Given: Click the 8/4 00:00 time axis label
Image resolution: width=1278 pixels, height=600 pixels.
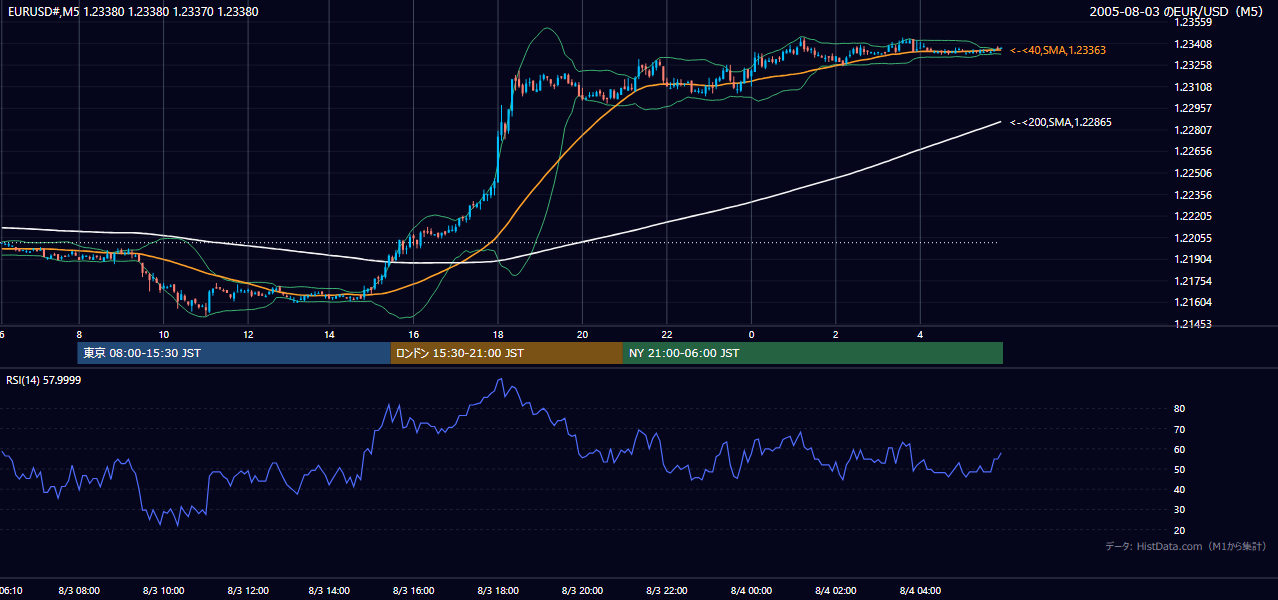Looking at the screenshot, I should point(751,591).
